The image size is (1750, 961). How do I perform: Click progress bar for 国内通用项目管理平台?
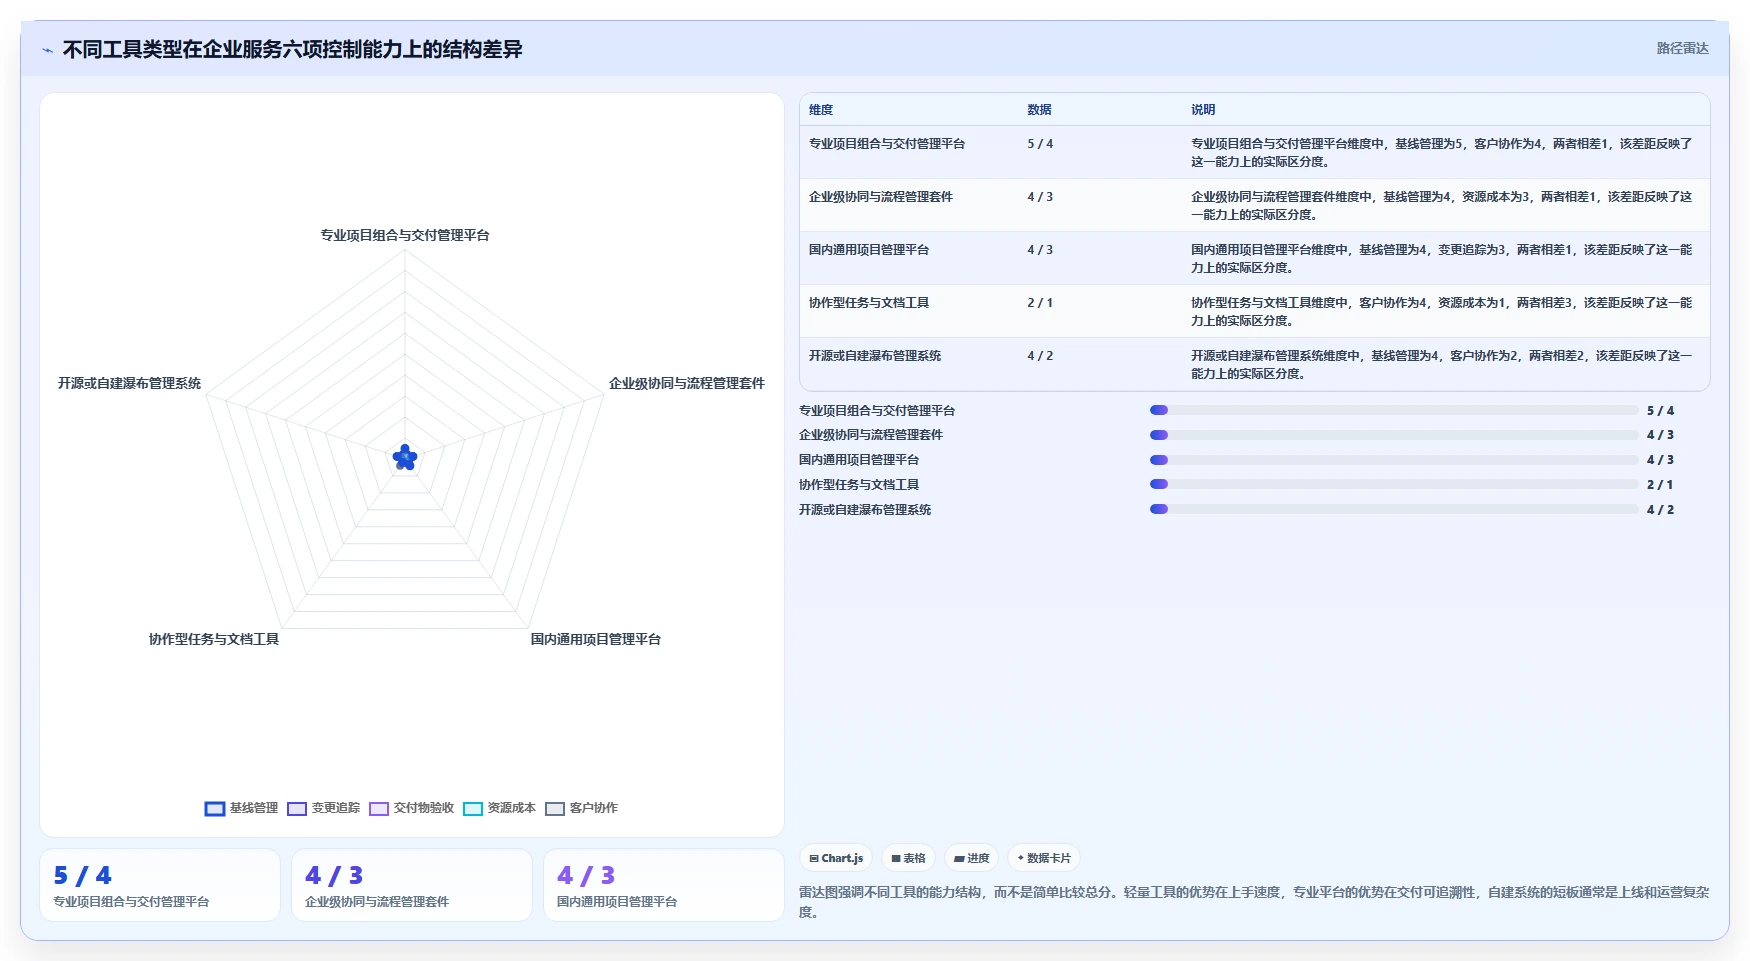pyautogui.click(x=1394, y=460)
